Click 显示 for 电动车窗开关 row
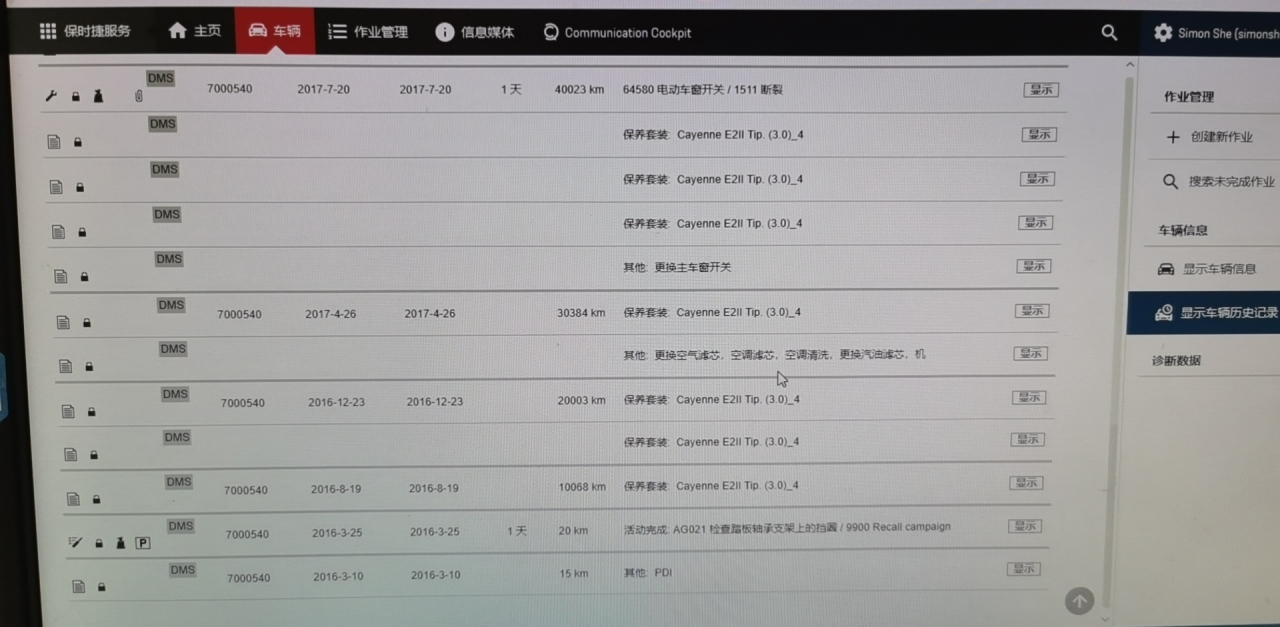Viewport: 1280px width, 627px height. coord(1041,90)
